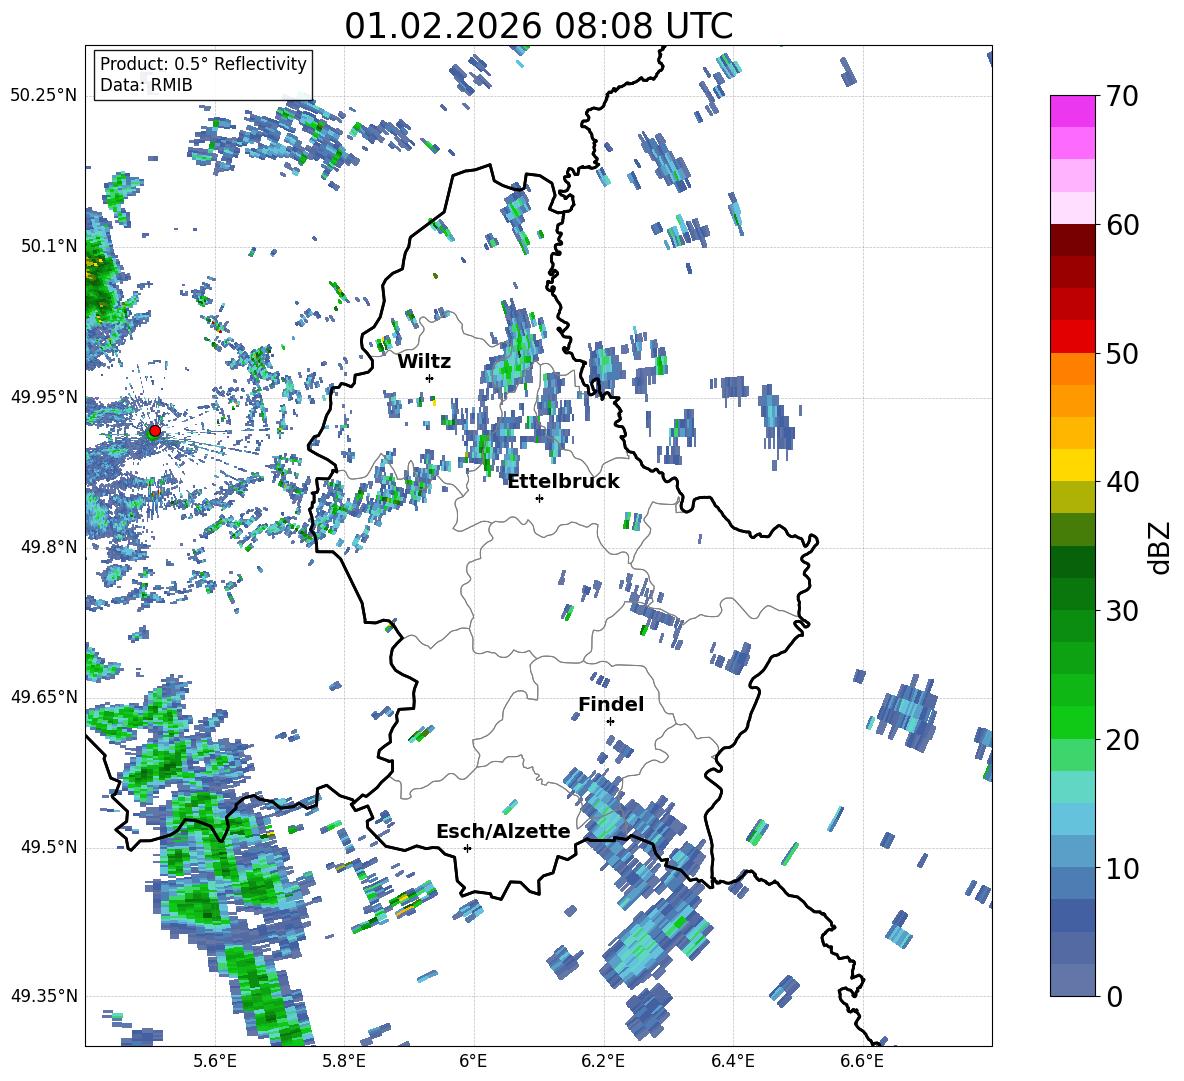Click the colorbar tick label 0
This screenshot has height=1081, width=1184.
pos(1114,996)
